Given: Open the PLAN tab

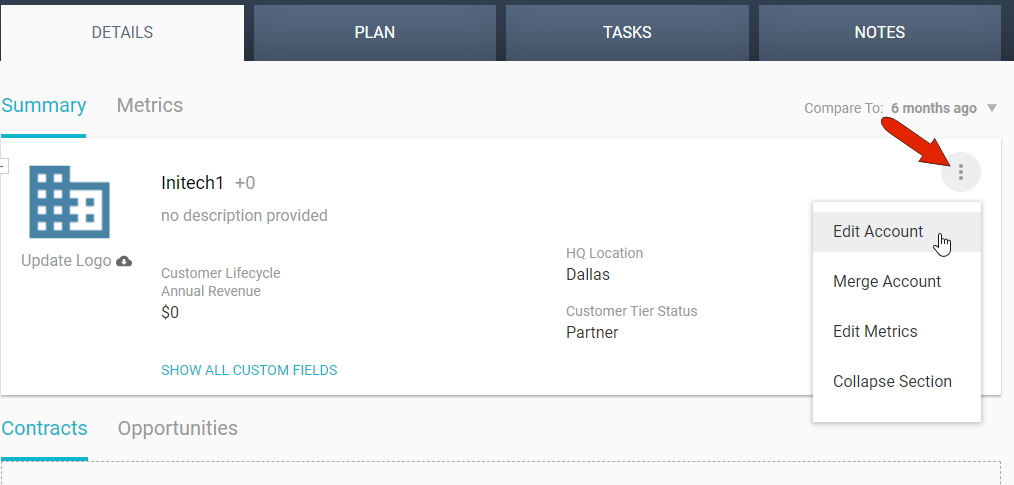Looking at the screenshot, I should [x=375, y=32].
